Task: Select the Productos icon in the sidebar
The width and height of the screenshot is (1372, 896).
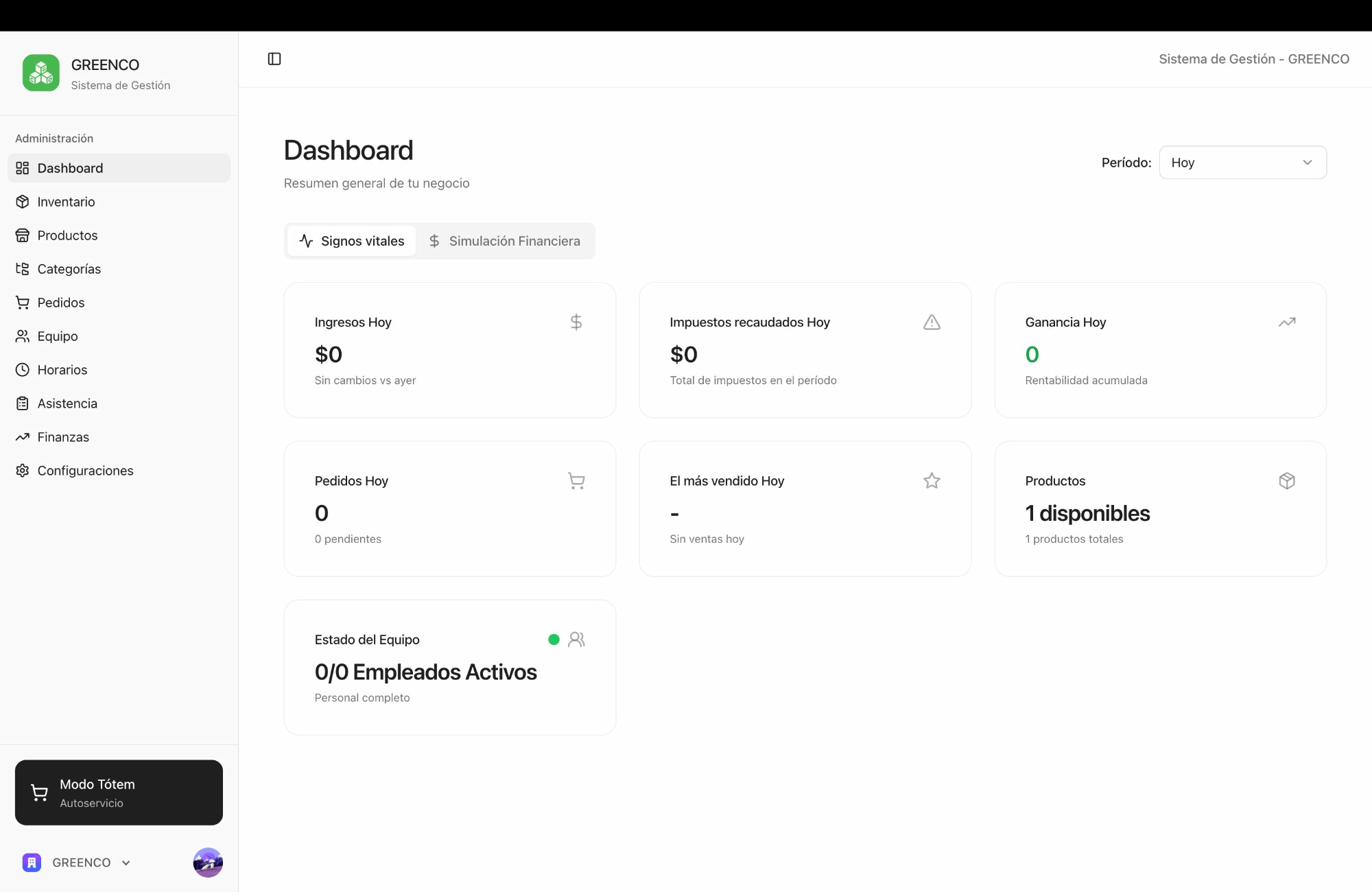Action: (22, 235)
